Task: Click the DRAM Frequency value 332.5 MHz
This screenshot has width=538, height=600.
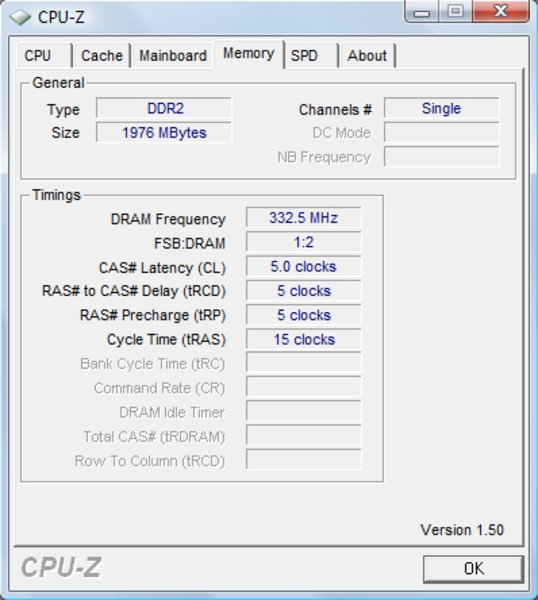Action: 303,218
